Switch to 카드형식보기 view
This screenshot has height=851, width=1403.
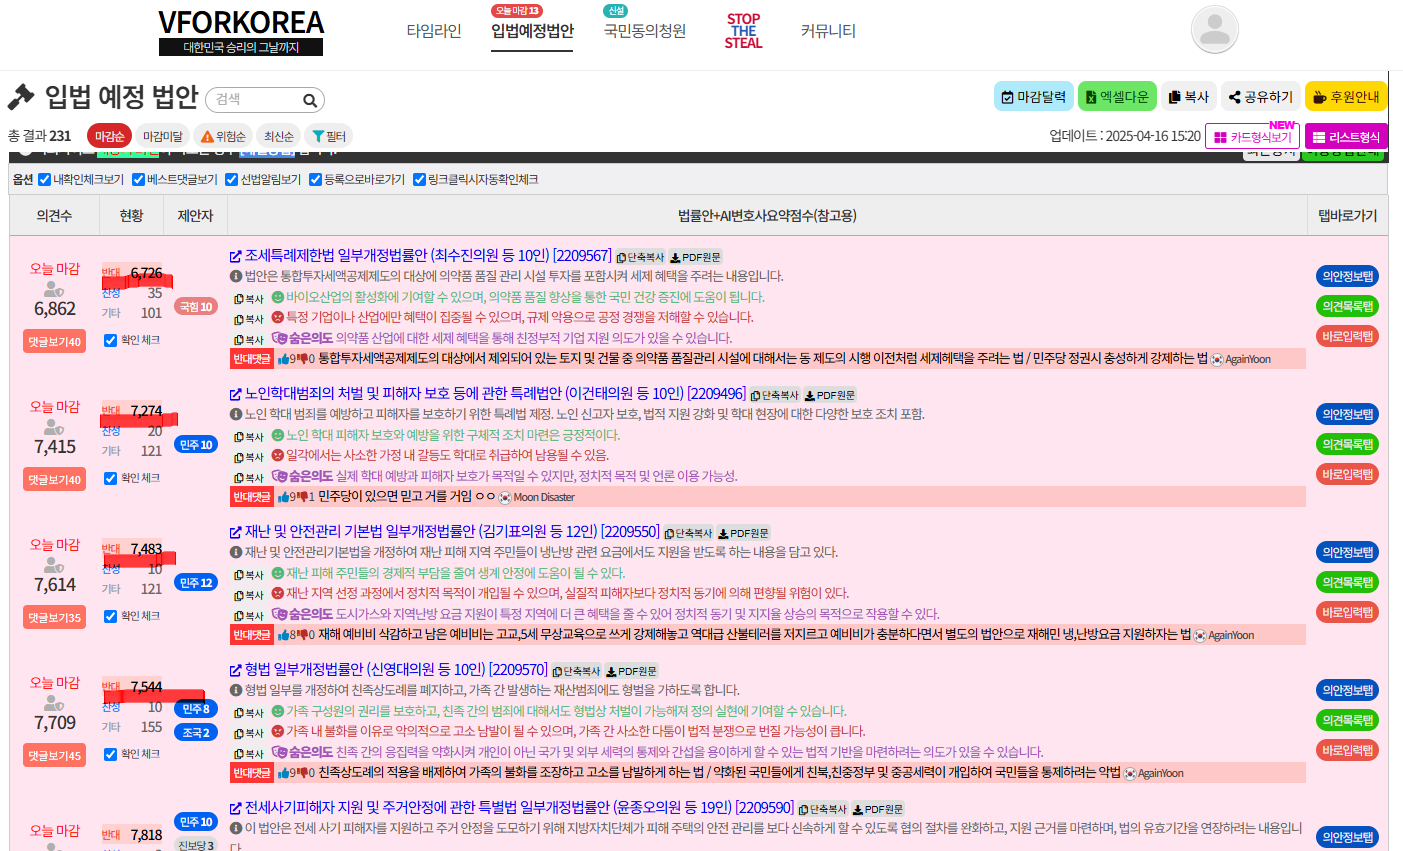[x=1252, y=137]
